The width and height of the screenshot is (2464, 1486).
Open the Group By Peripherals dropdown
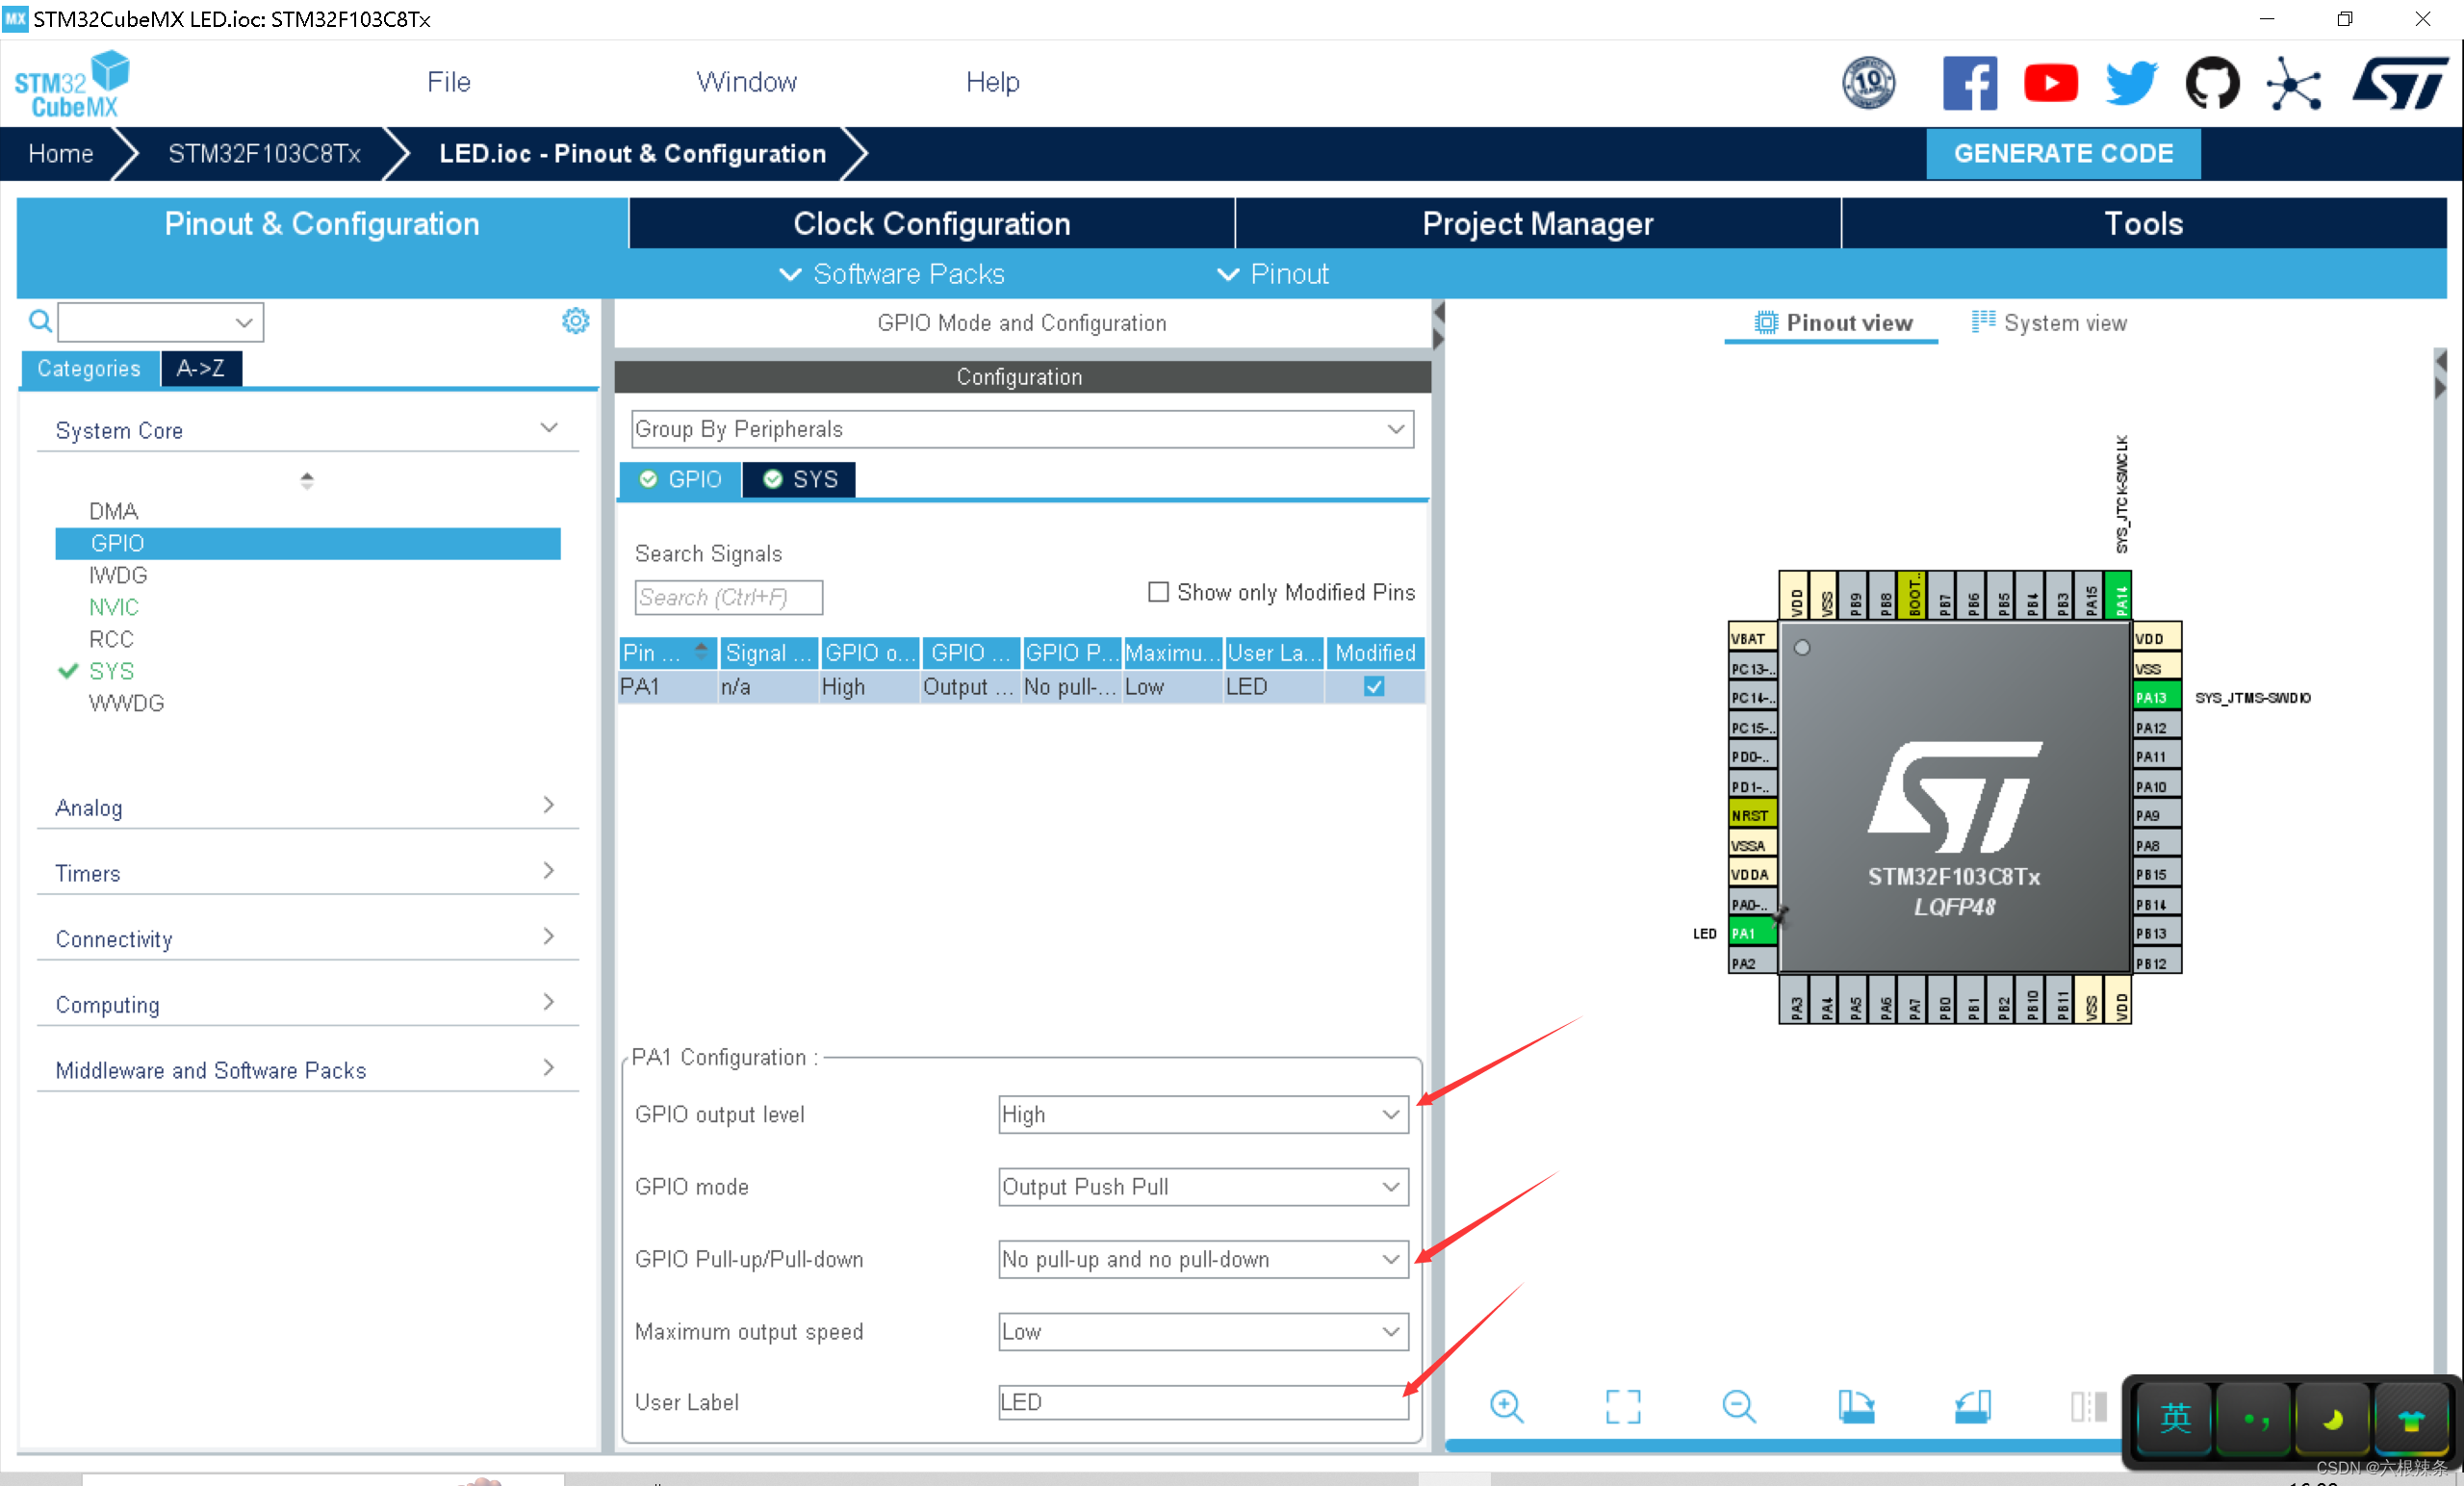click(1021, 429)
